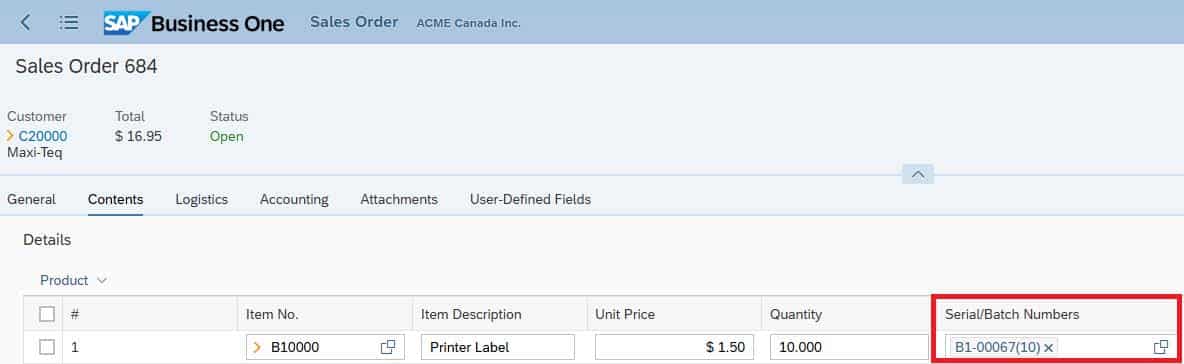Open customer C20000 link
The width and height of the screenshot is (1184, 364).
[x=43, y=136]
